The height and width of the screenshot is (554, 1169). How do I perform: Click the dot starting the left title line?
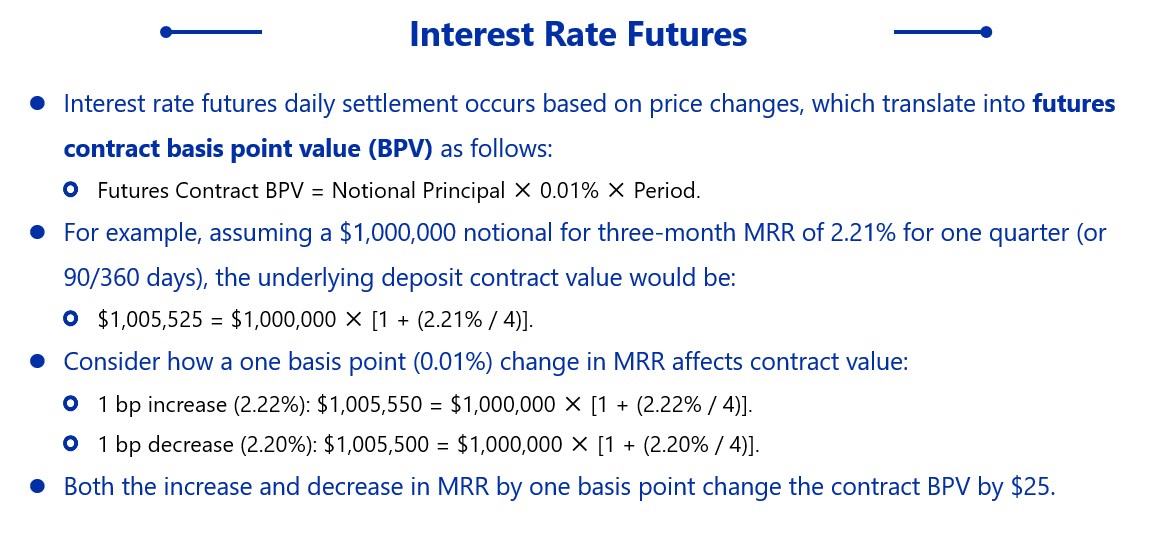[166, 32]
